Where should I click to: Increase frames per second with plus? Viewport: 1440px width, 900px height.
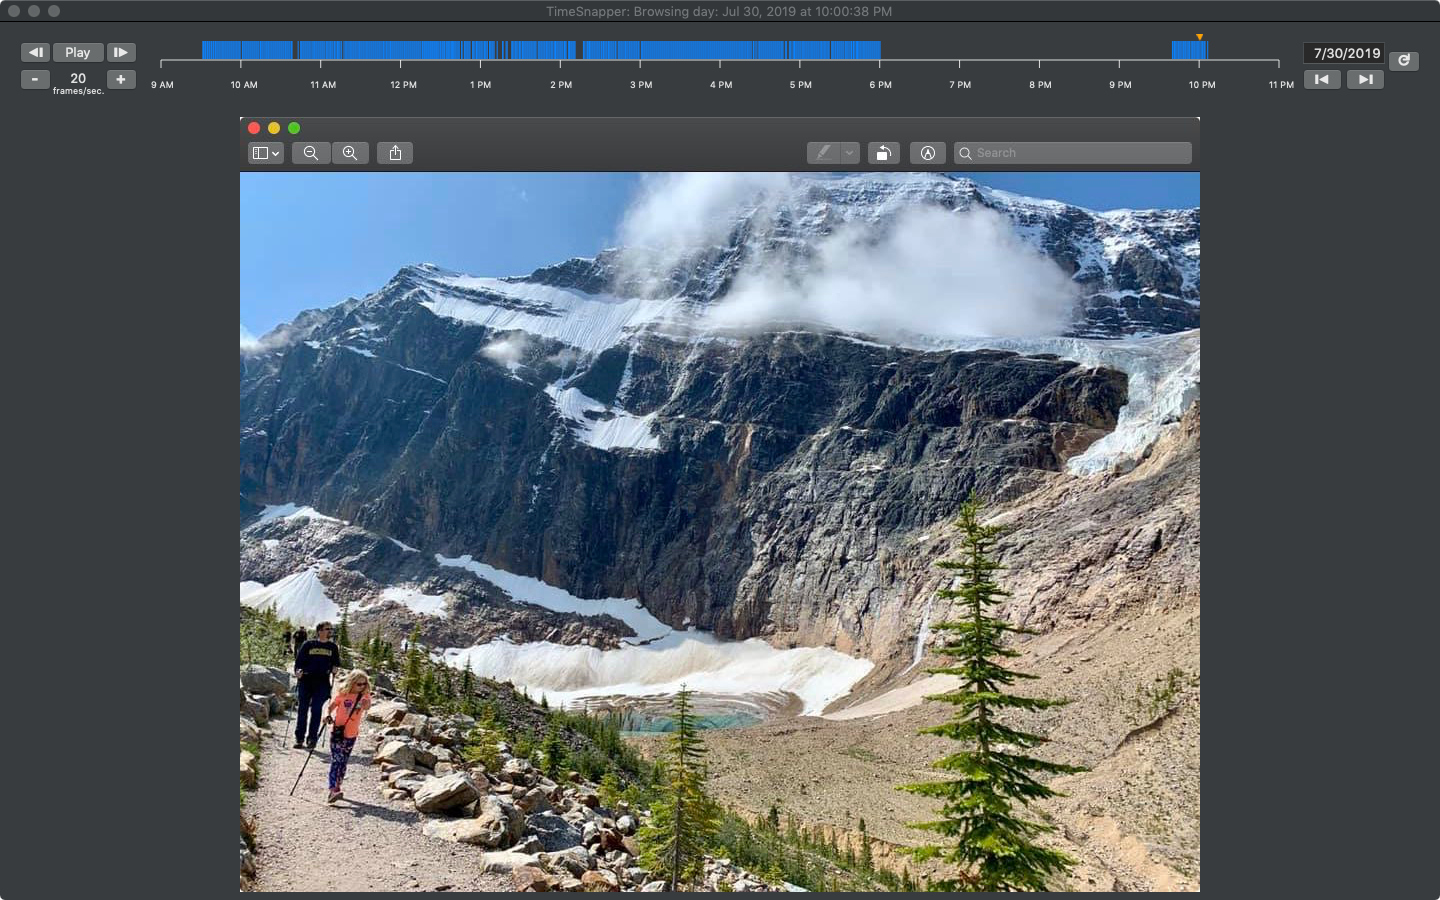pyautogui.click(x=121, y=79)
